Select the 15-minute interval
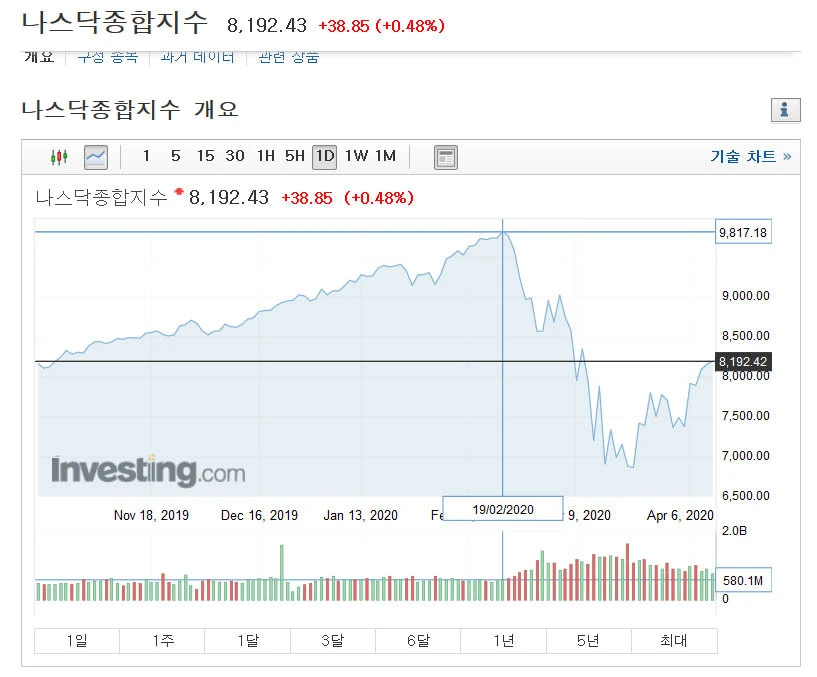 pyautogui.click(x=205, y=156)
